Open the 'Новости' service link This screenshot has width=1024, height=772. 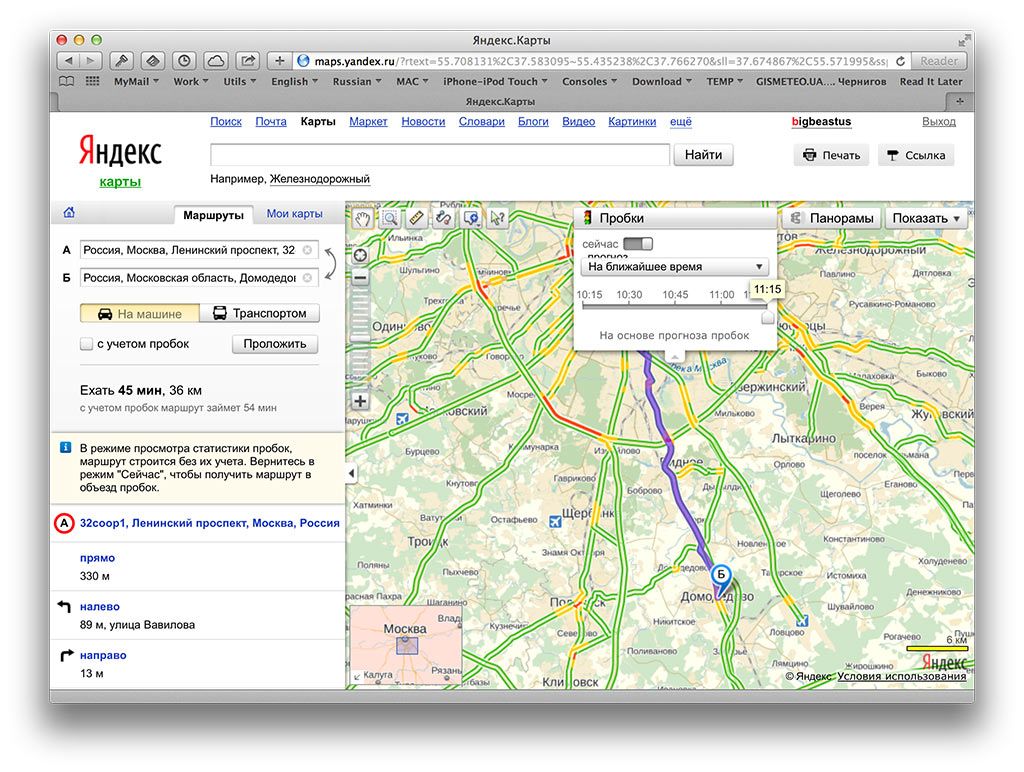pyautogui.click(x=423, y=122)
